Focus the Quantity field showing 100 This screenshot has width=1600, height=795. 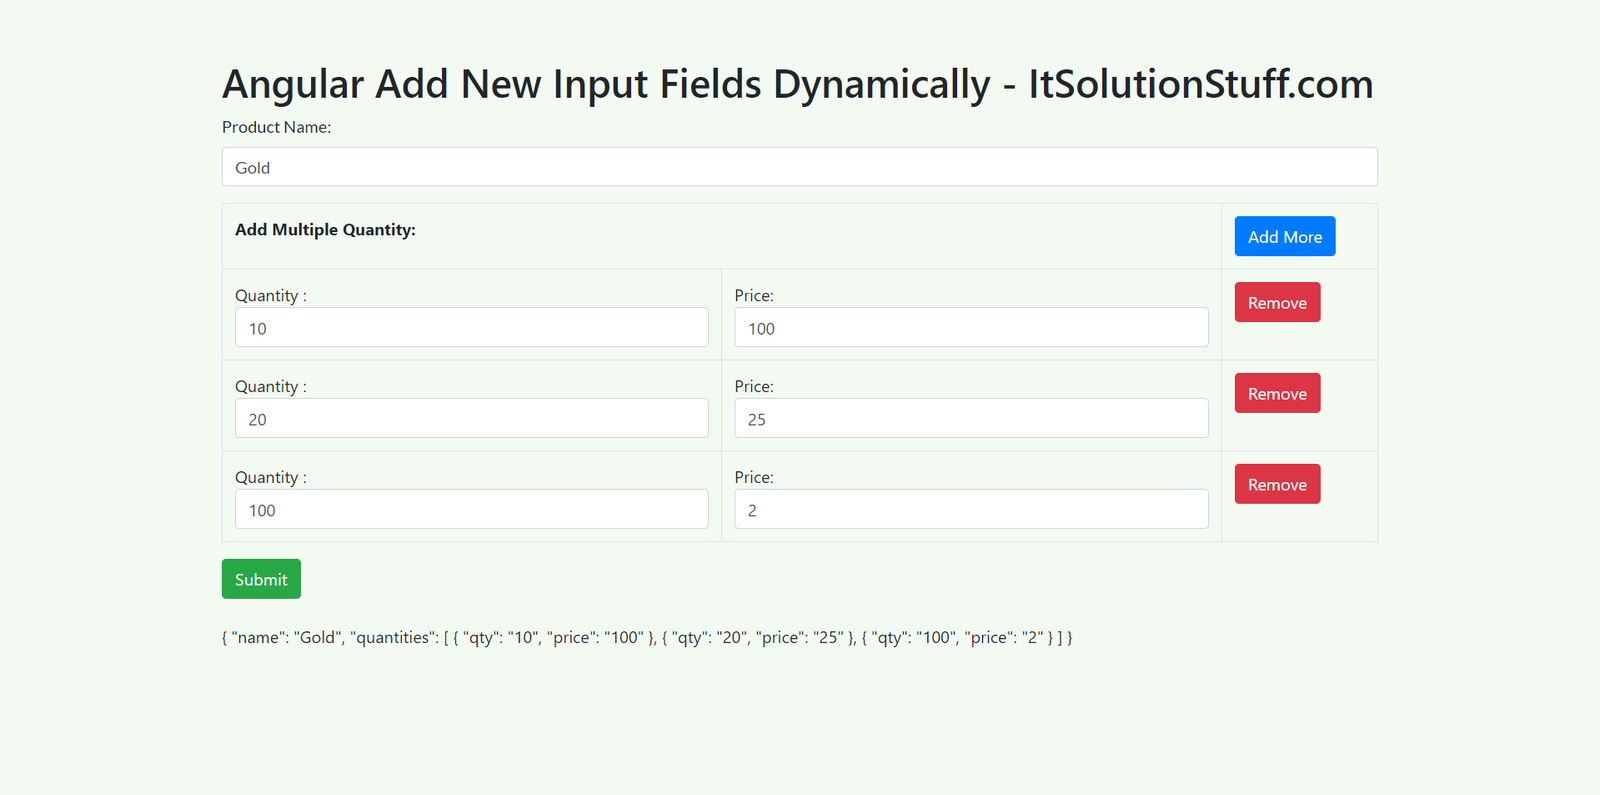click(x=471, y=510)
